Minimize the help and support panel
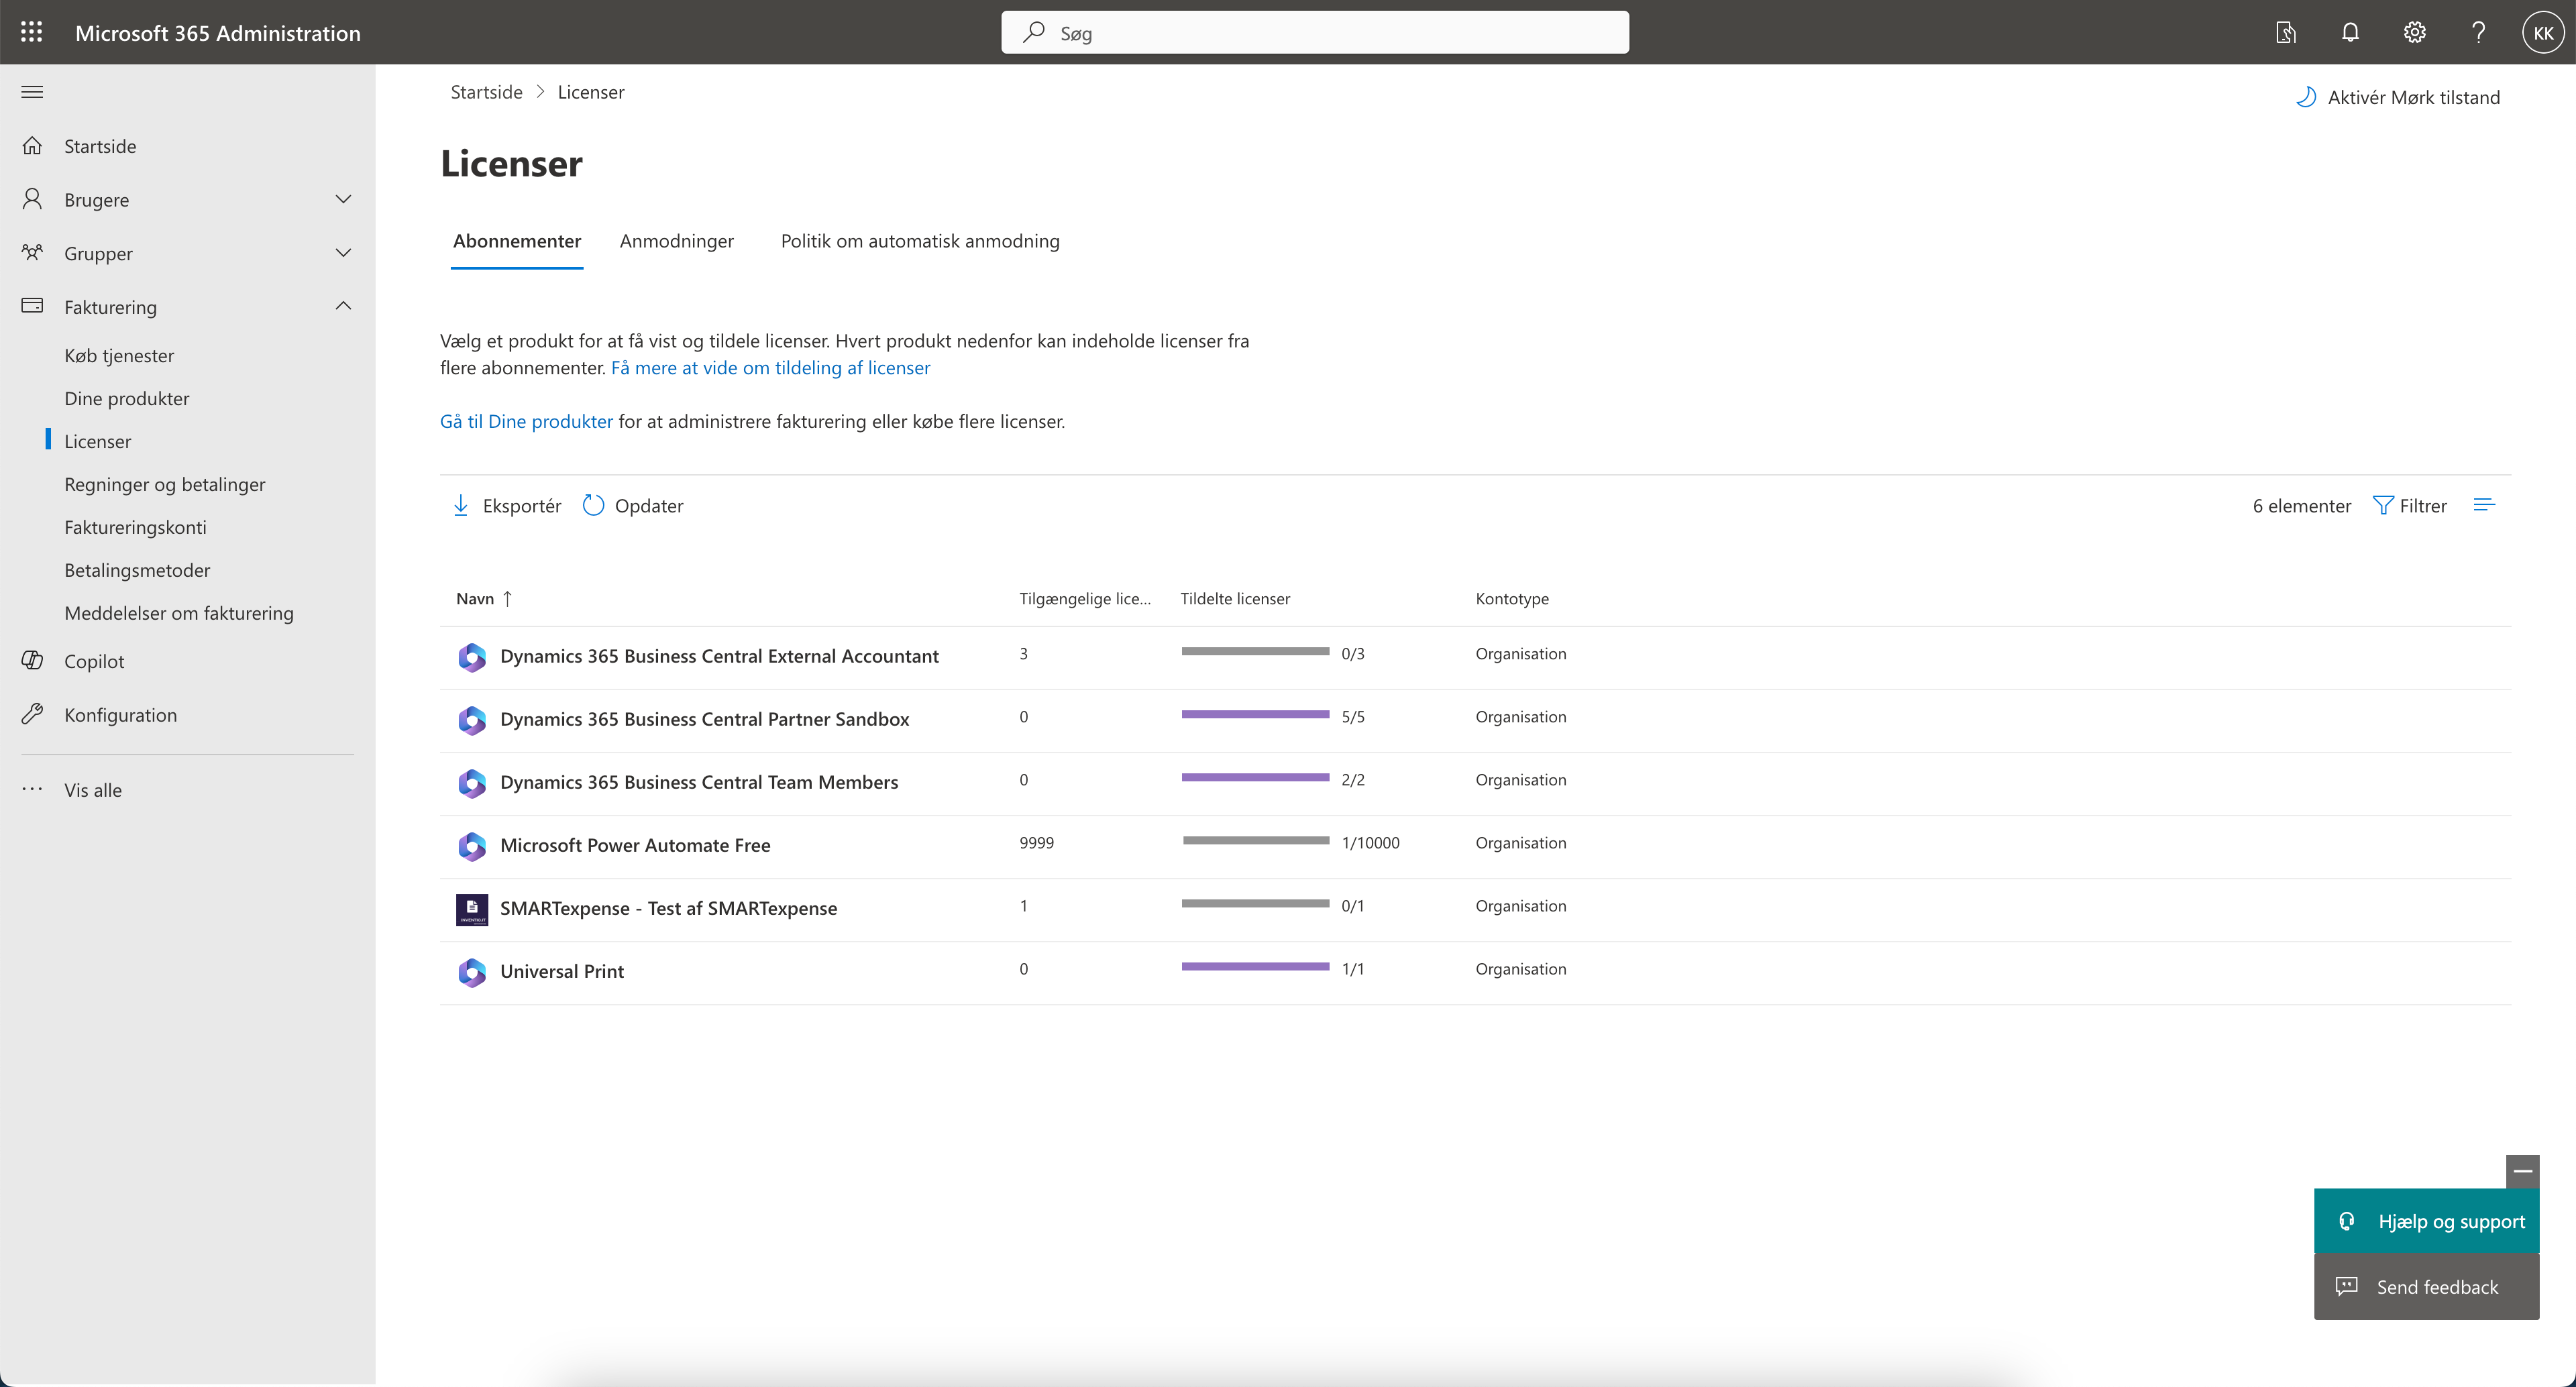2576x1387 pixels. tap(2522, 1171)
